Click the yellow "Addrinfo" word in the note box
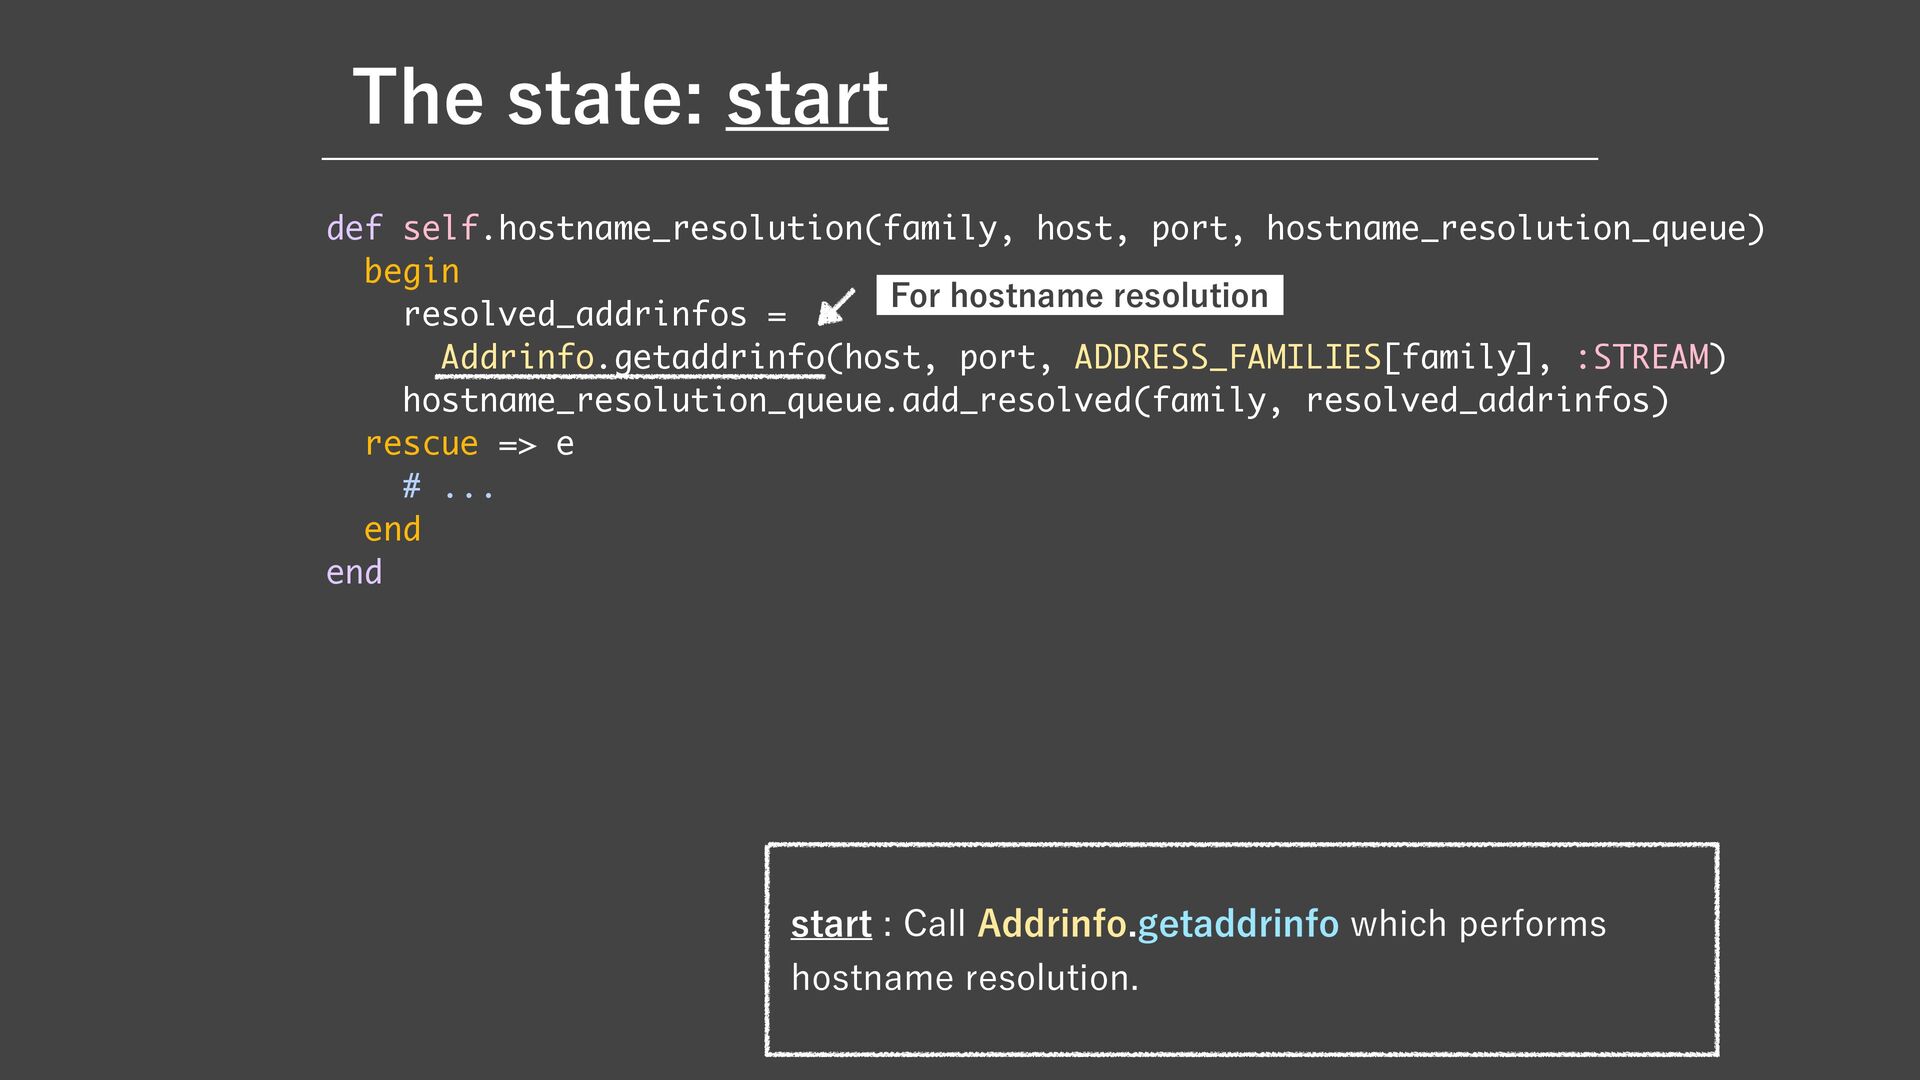This screenshot has height=1080, width=1920. [1052, 924]
